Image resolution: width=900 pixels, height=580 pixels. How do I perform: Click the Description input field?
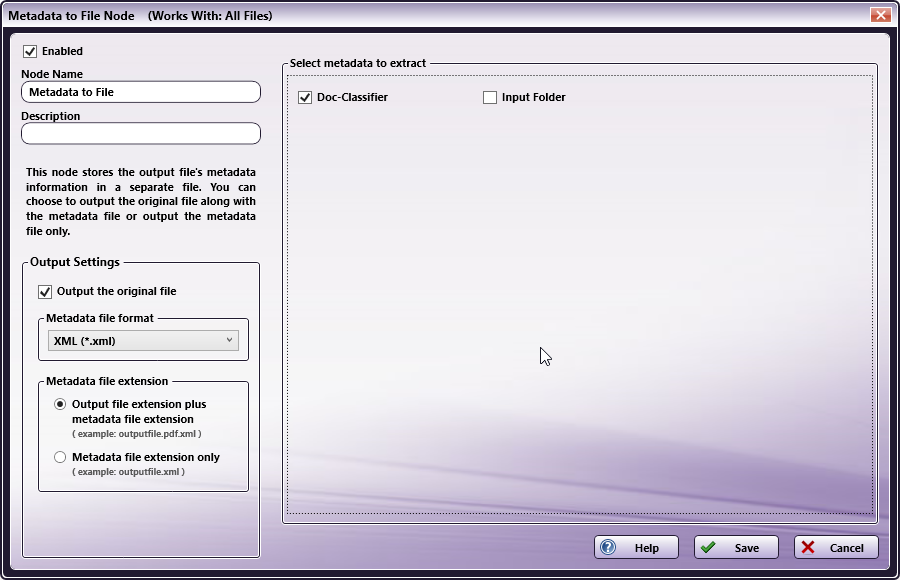coord(141,134)
